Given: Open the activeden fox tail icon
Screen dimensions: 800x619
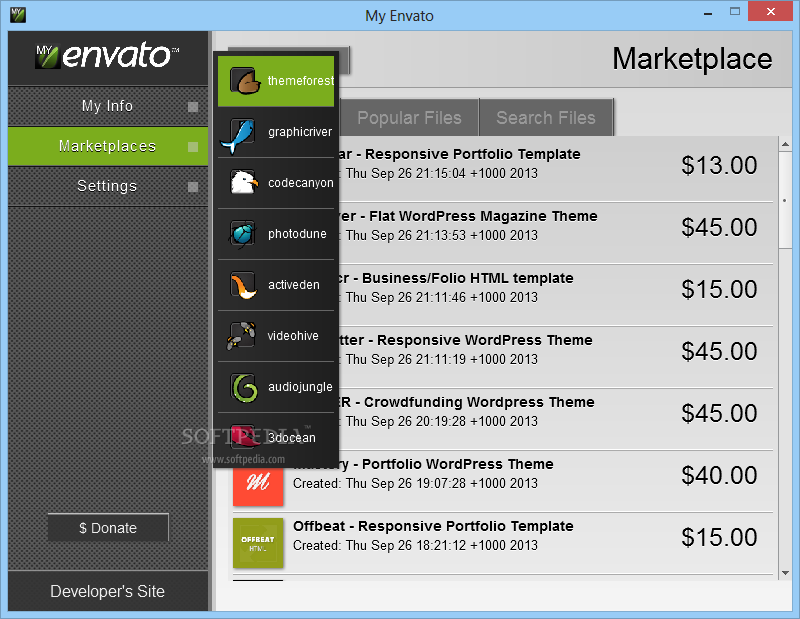Looking at the screenshot, I should (243, 285).
